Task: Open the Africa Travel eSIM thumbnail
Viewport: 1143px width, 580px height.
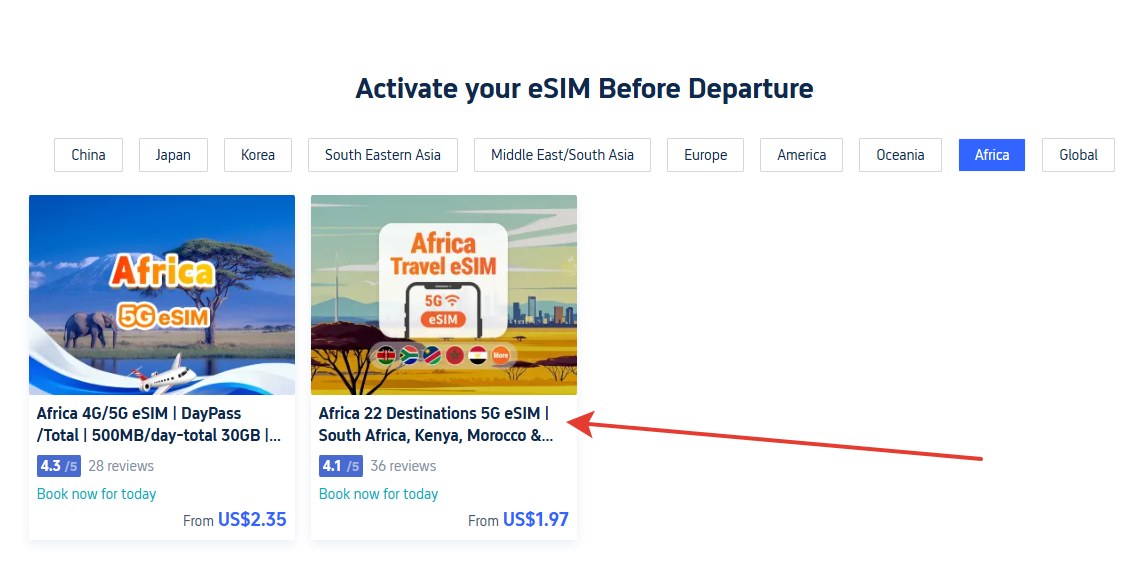Action: click(444, 295)
